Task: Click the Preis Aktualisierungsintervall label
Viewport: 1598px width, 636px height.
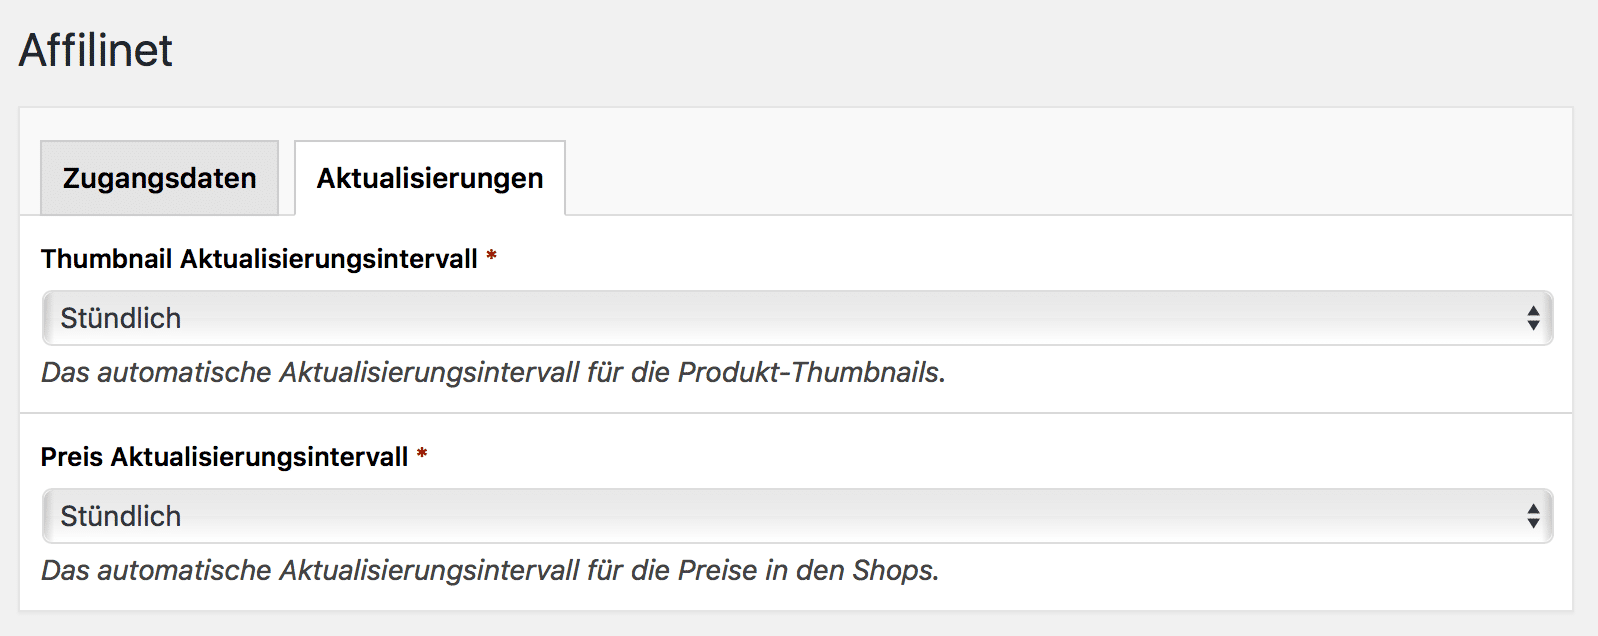Action: click(227, 457)
